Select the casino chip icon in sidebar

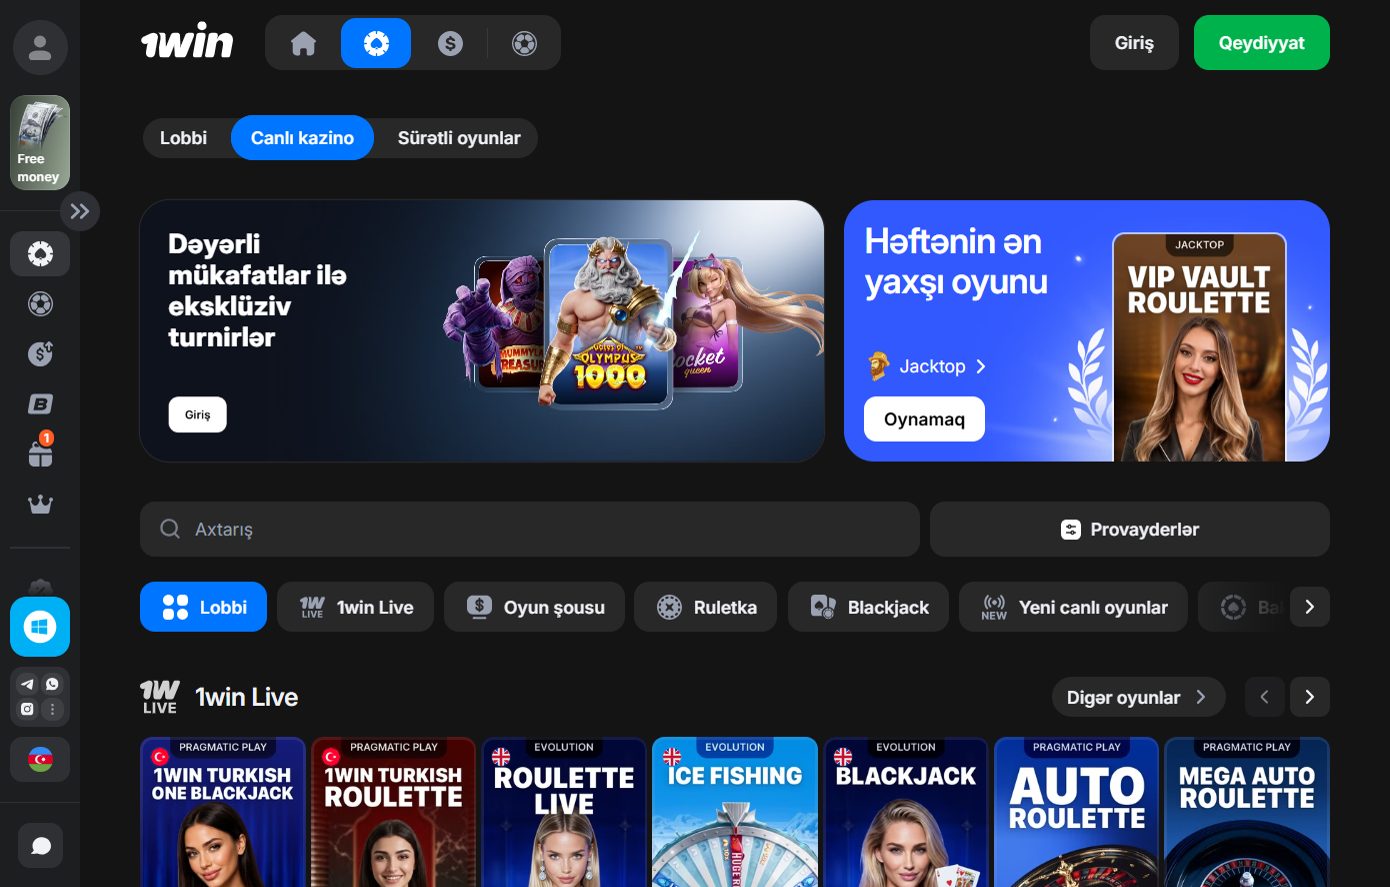point(40,254)
